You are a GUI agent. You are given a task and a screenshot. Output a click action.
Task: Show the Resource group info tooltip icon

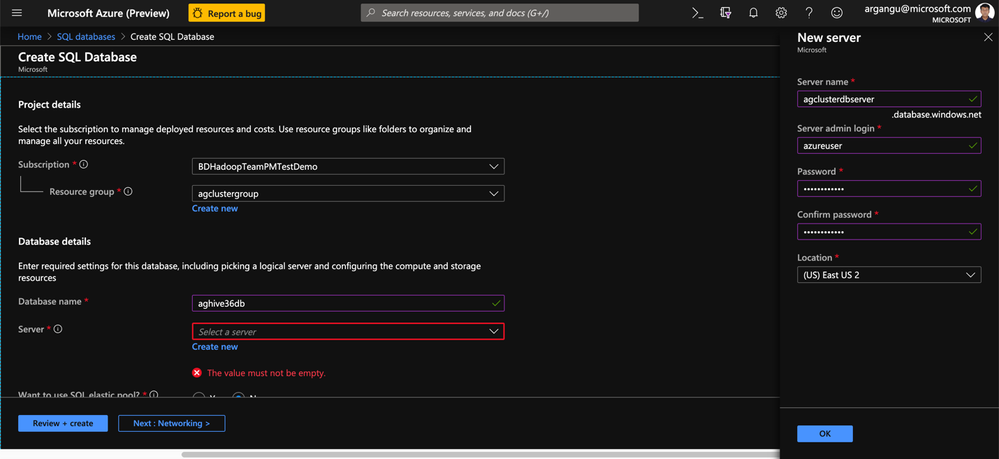(128, 191)
